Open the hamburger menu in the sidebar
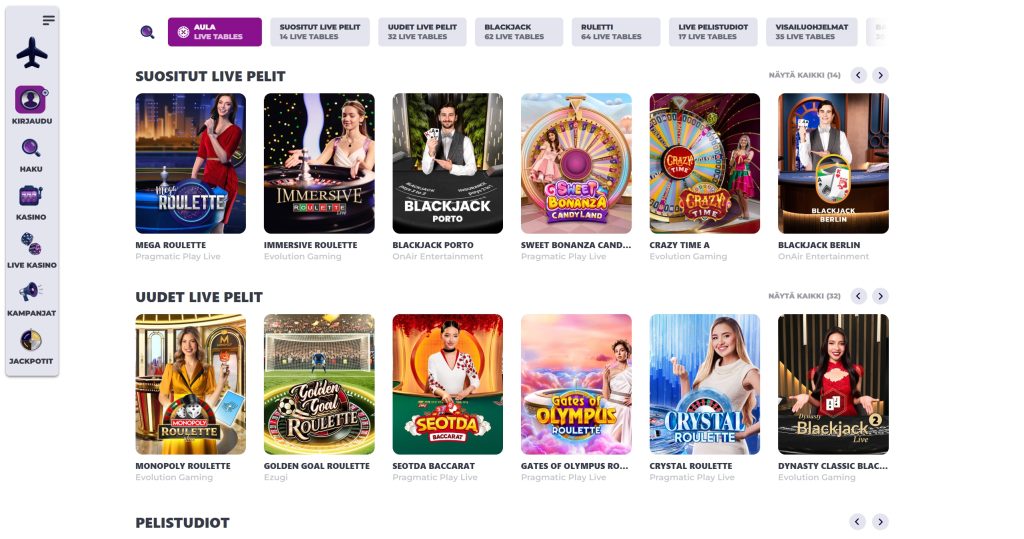This screenshot has width=1024, height=539. pyautogui.click(x=48, y=20)
